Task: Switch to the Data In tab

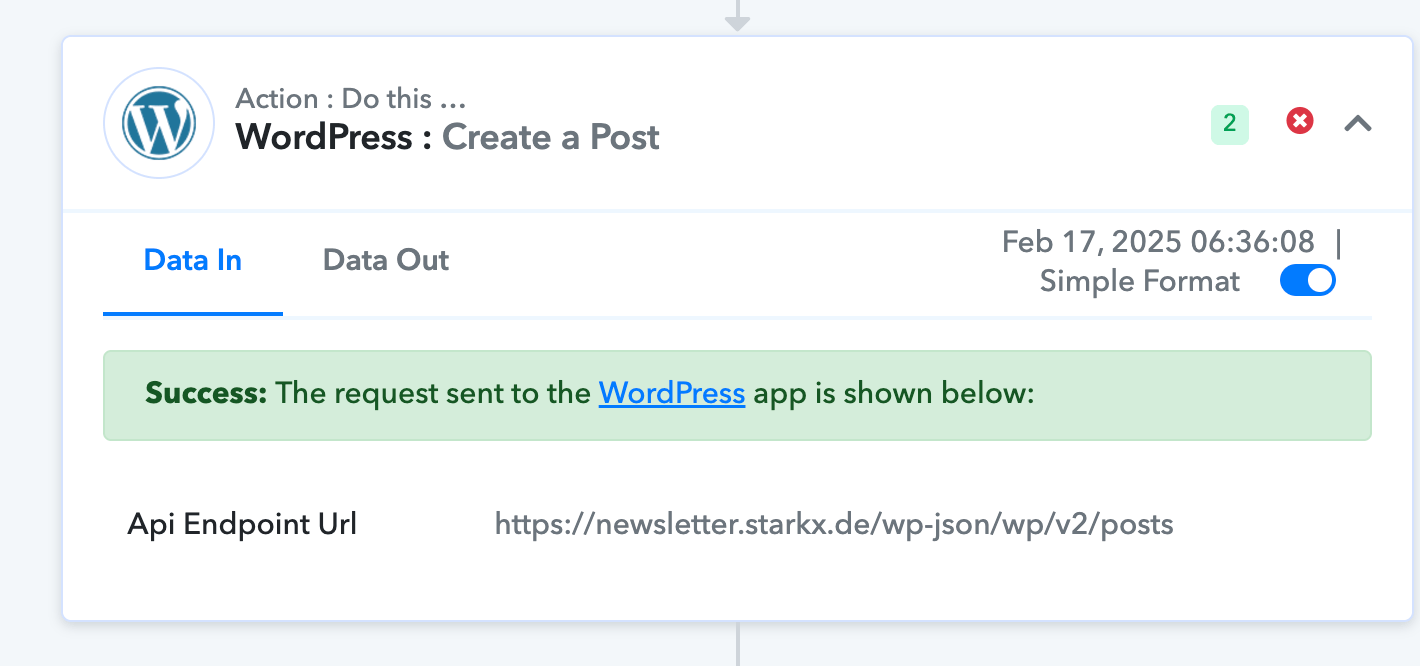Action: 193,260
